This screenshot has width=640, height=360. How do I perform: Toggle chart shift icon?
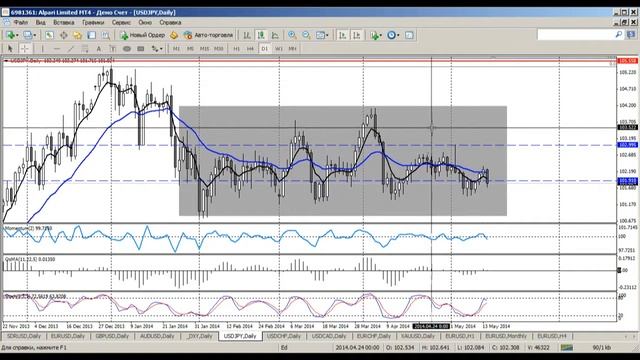click(357, 36)
